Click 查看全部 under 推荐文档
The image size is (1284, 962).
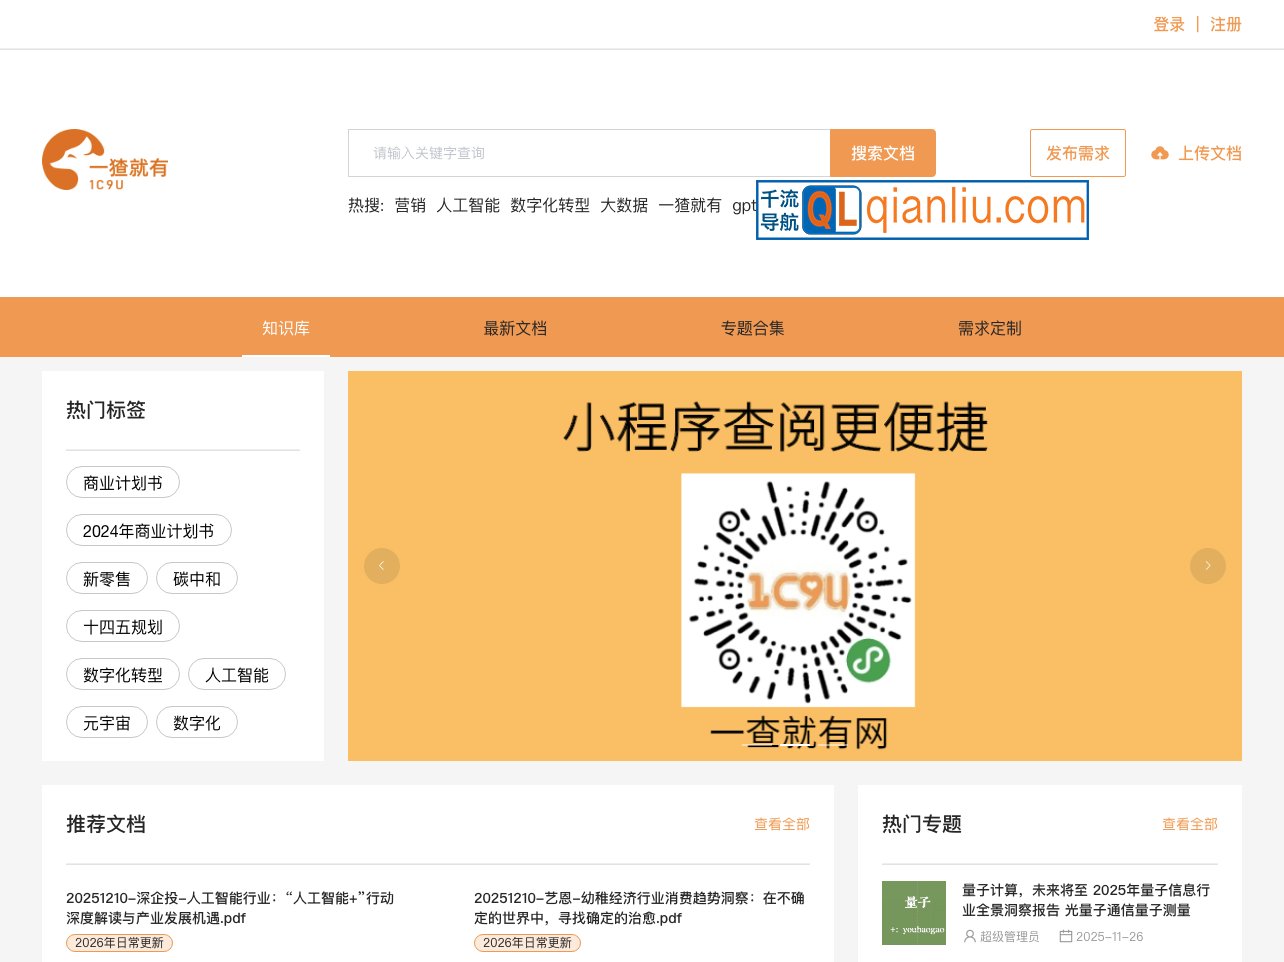click(782, 824)
